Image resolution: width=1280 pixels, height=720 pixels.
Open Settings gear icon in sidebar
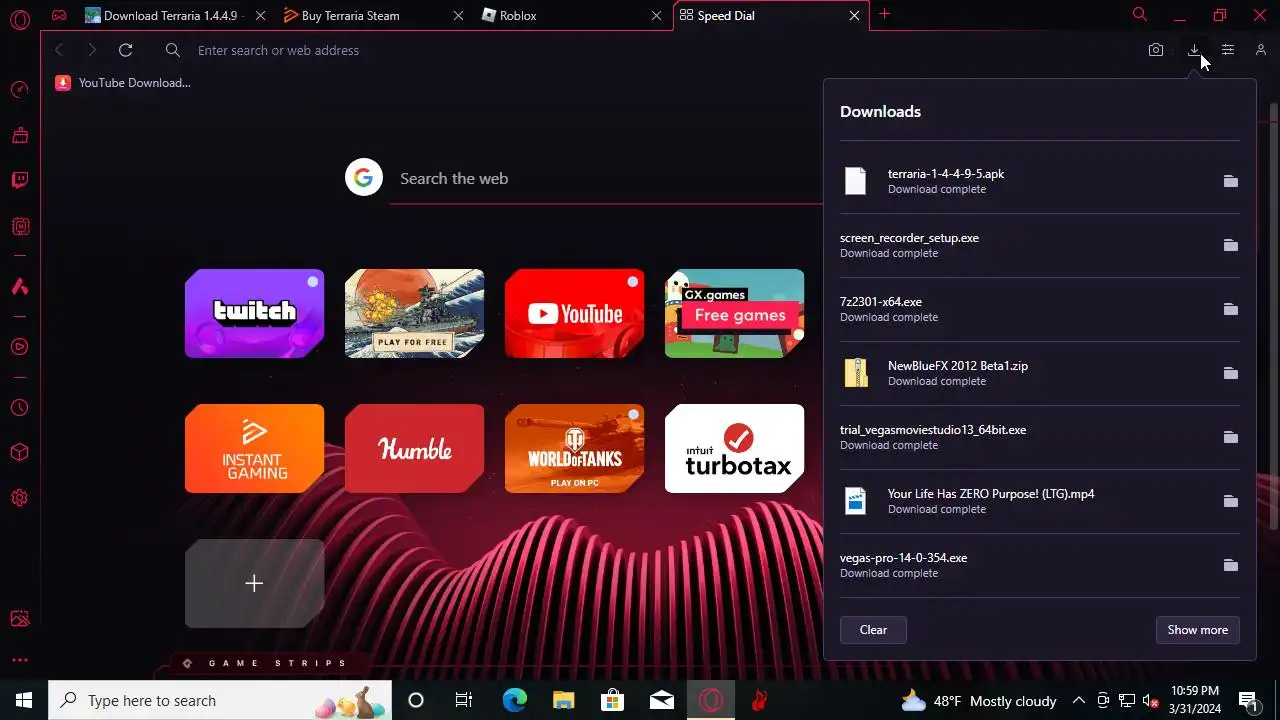19,498
